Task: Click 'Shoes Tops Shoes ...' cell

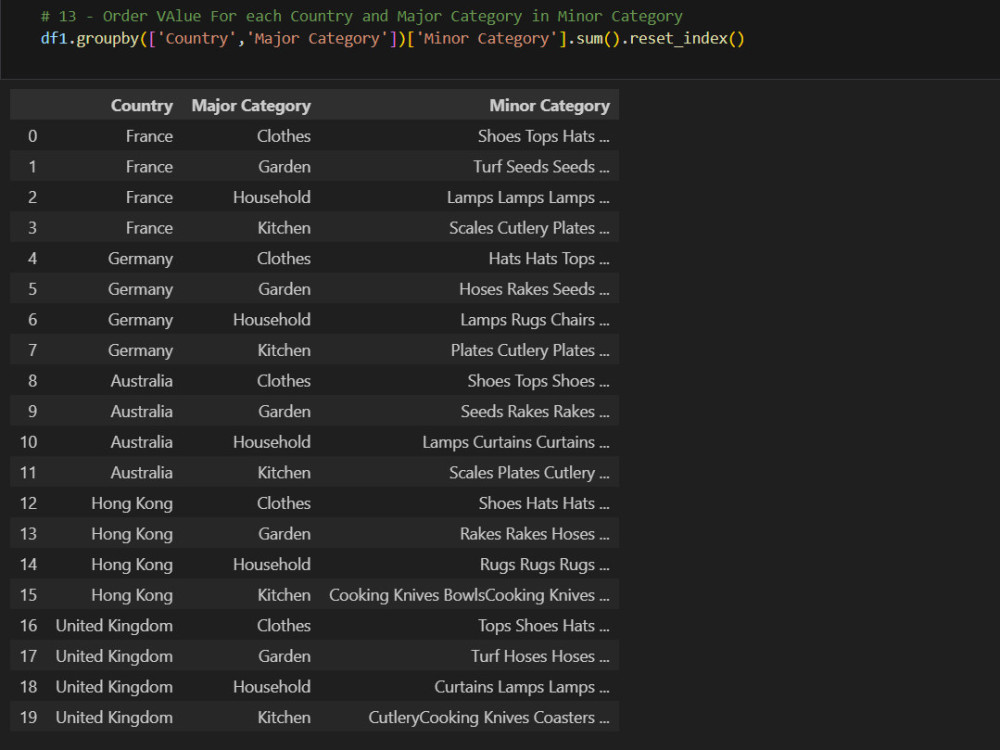Action: coord(538,381)
